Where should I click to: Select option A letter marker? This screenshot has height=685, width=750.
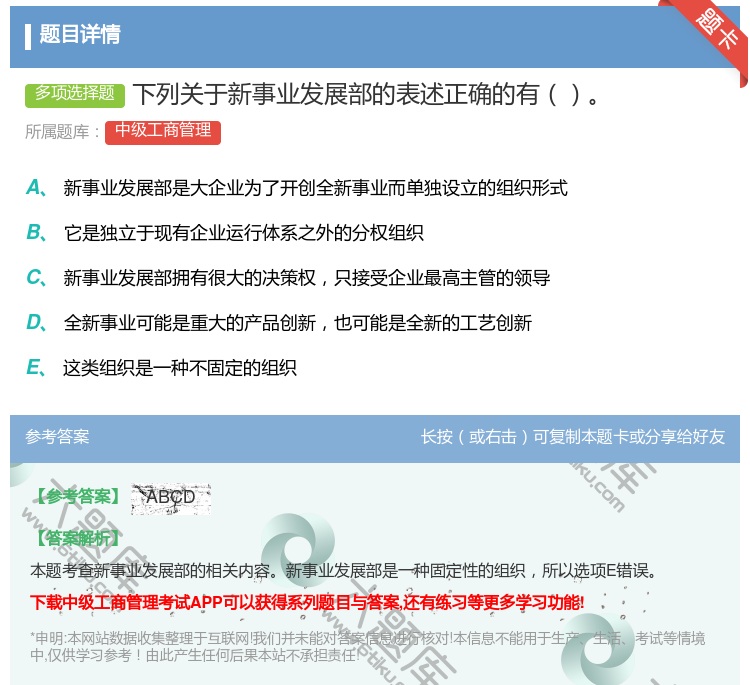coord(35,188)
